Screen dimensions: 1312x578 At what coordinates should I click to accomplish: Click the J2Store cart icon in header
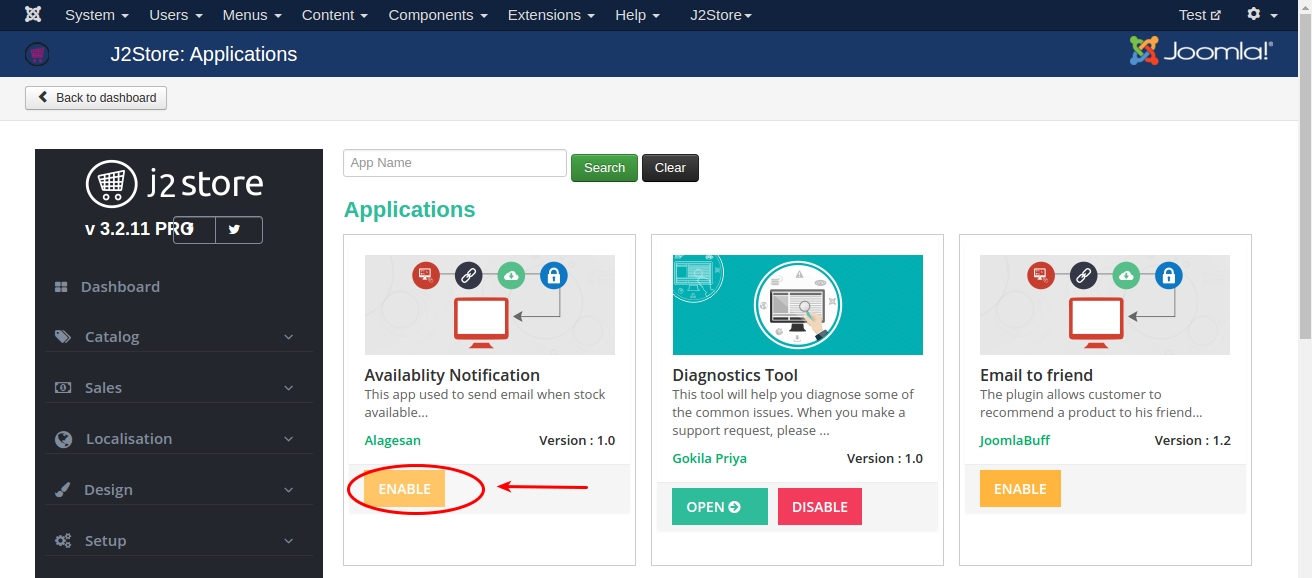37,54
